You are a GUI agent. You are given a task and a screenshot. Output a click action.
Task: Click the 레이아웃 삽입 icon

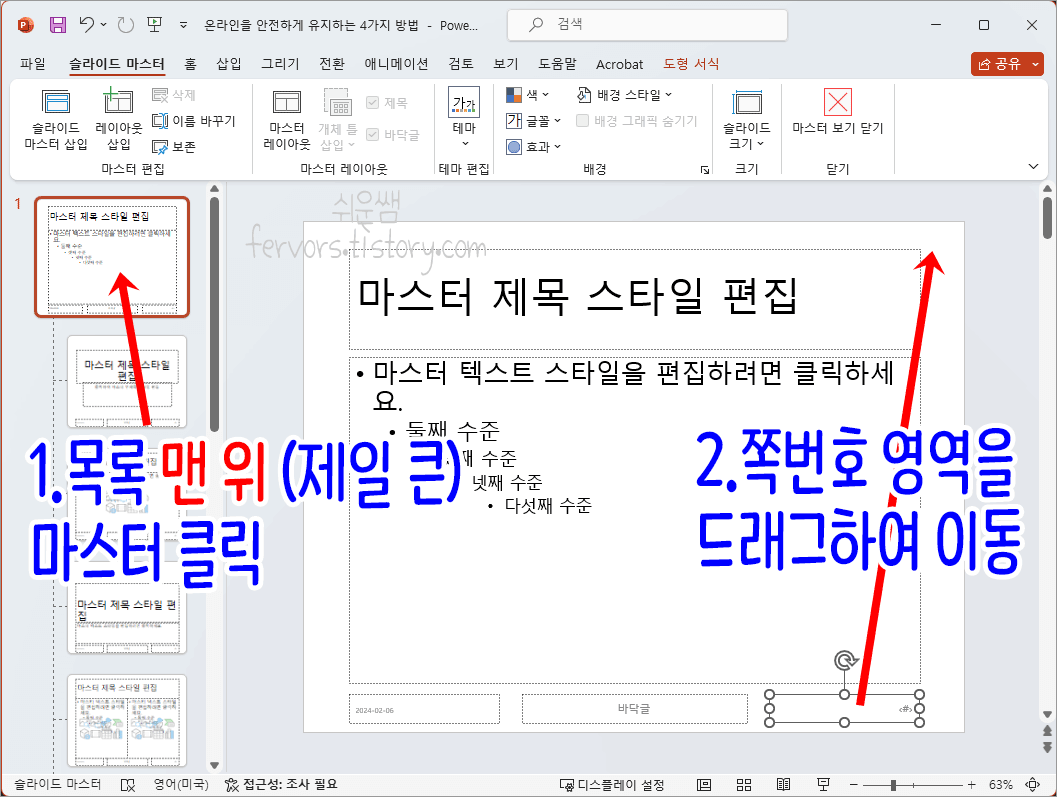click(118, 120)
